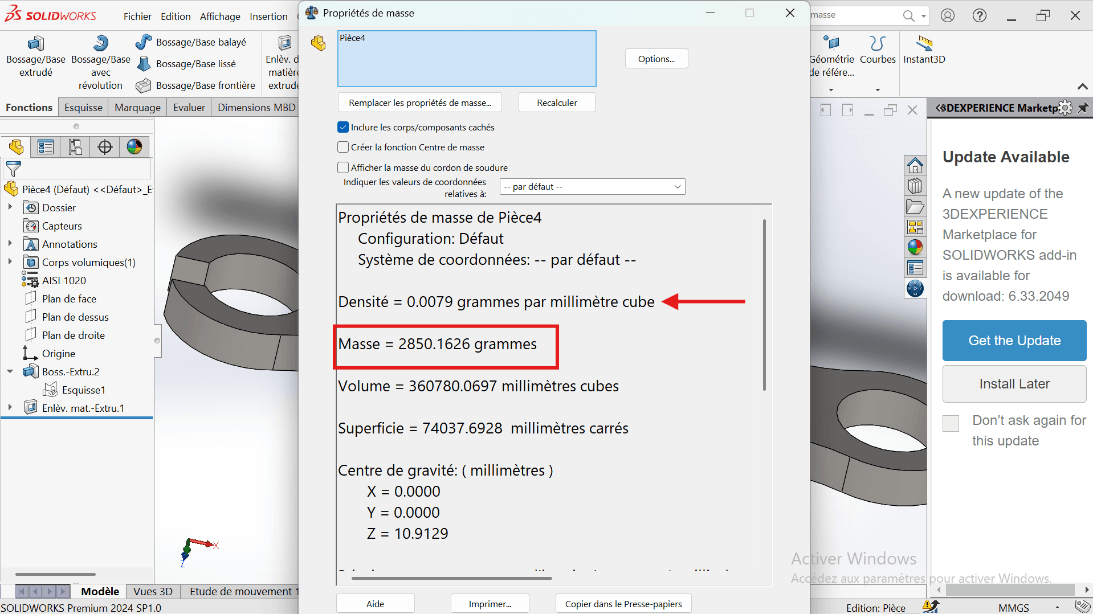Uncheck Inclure les corps/composants cachés

343,128
